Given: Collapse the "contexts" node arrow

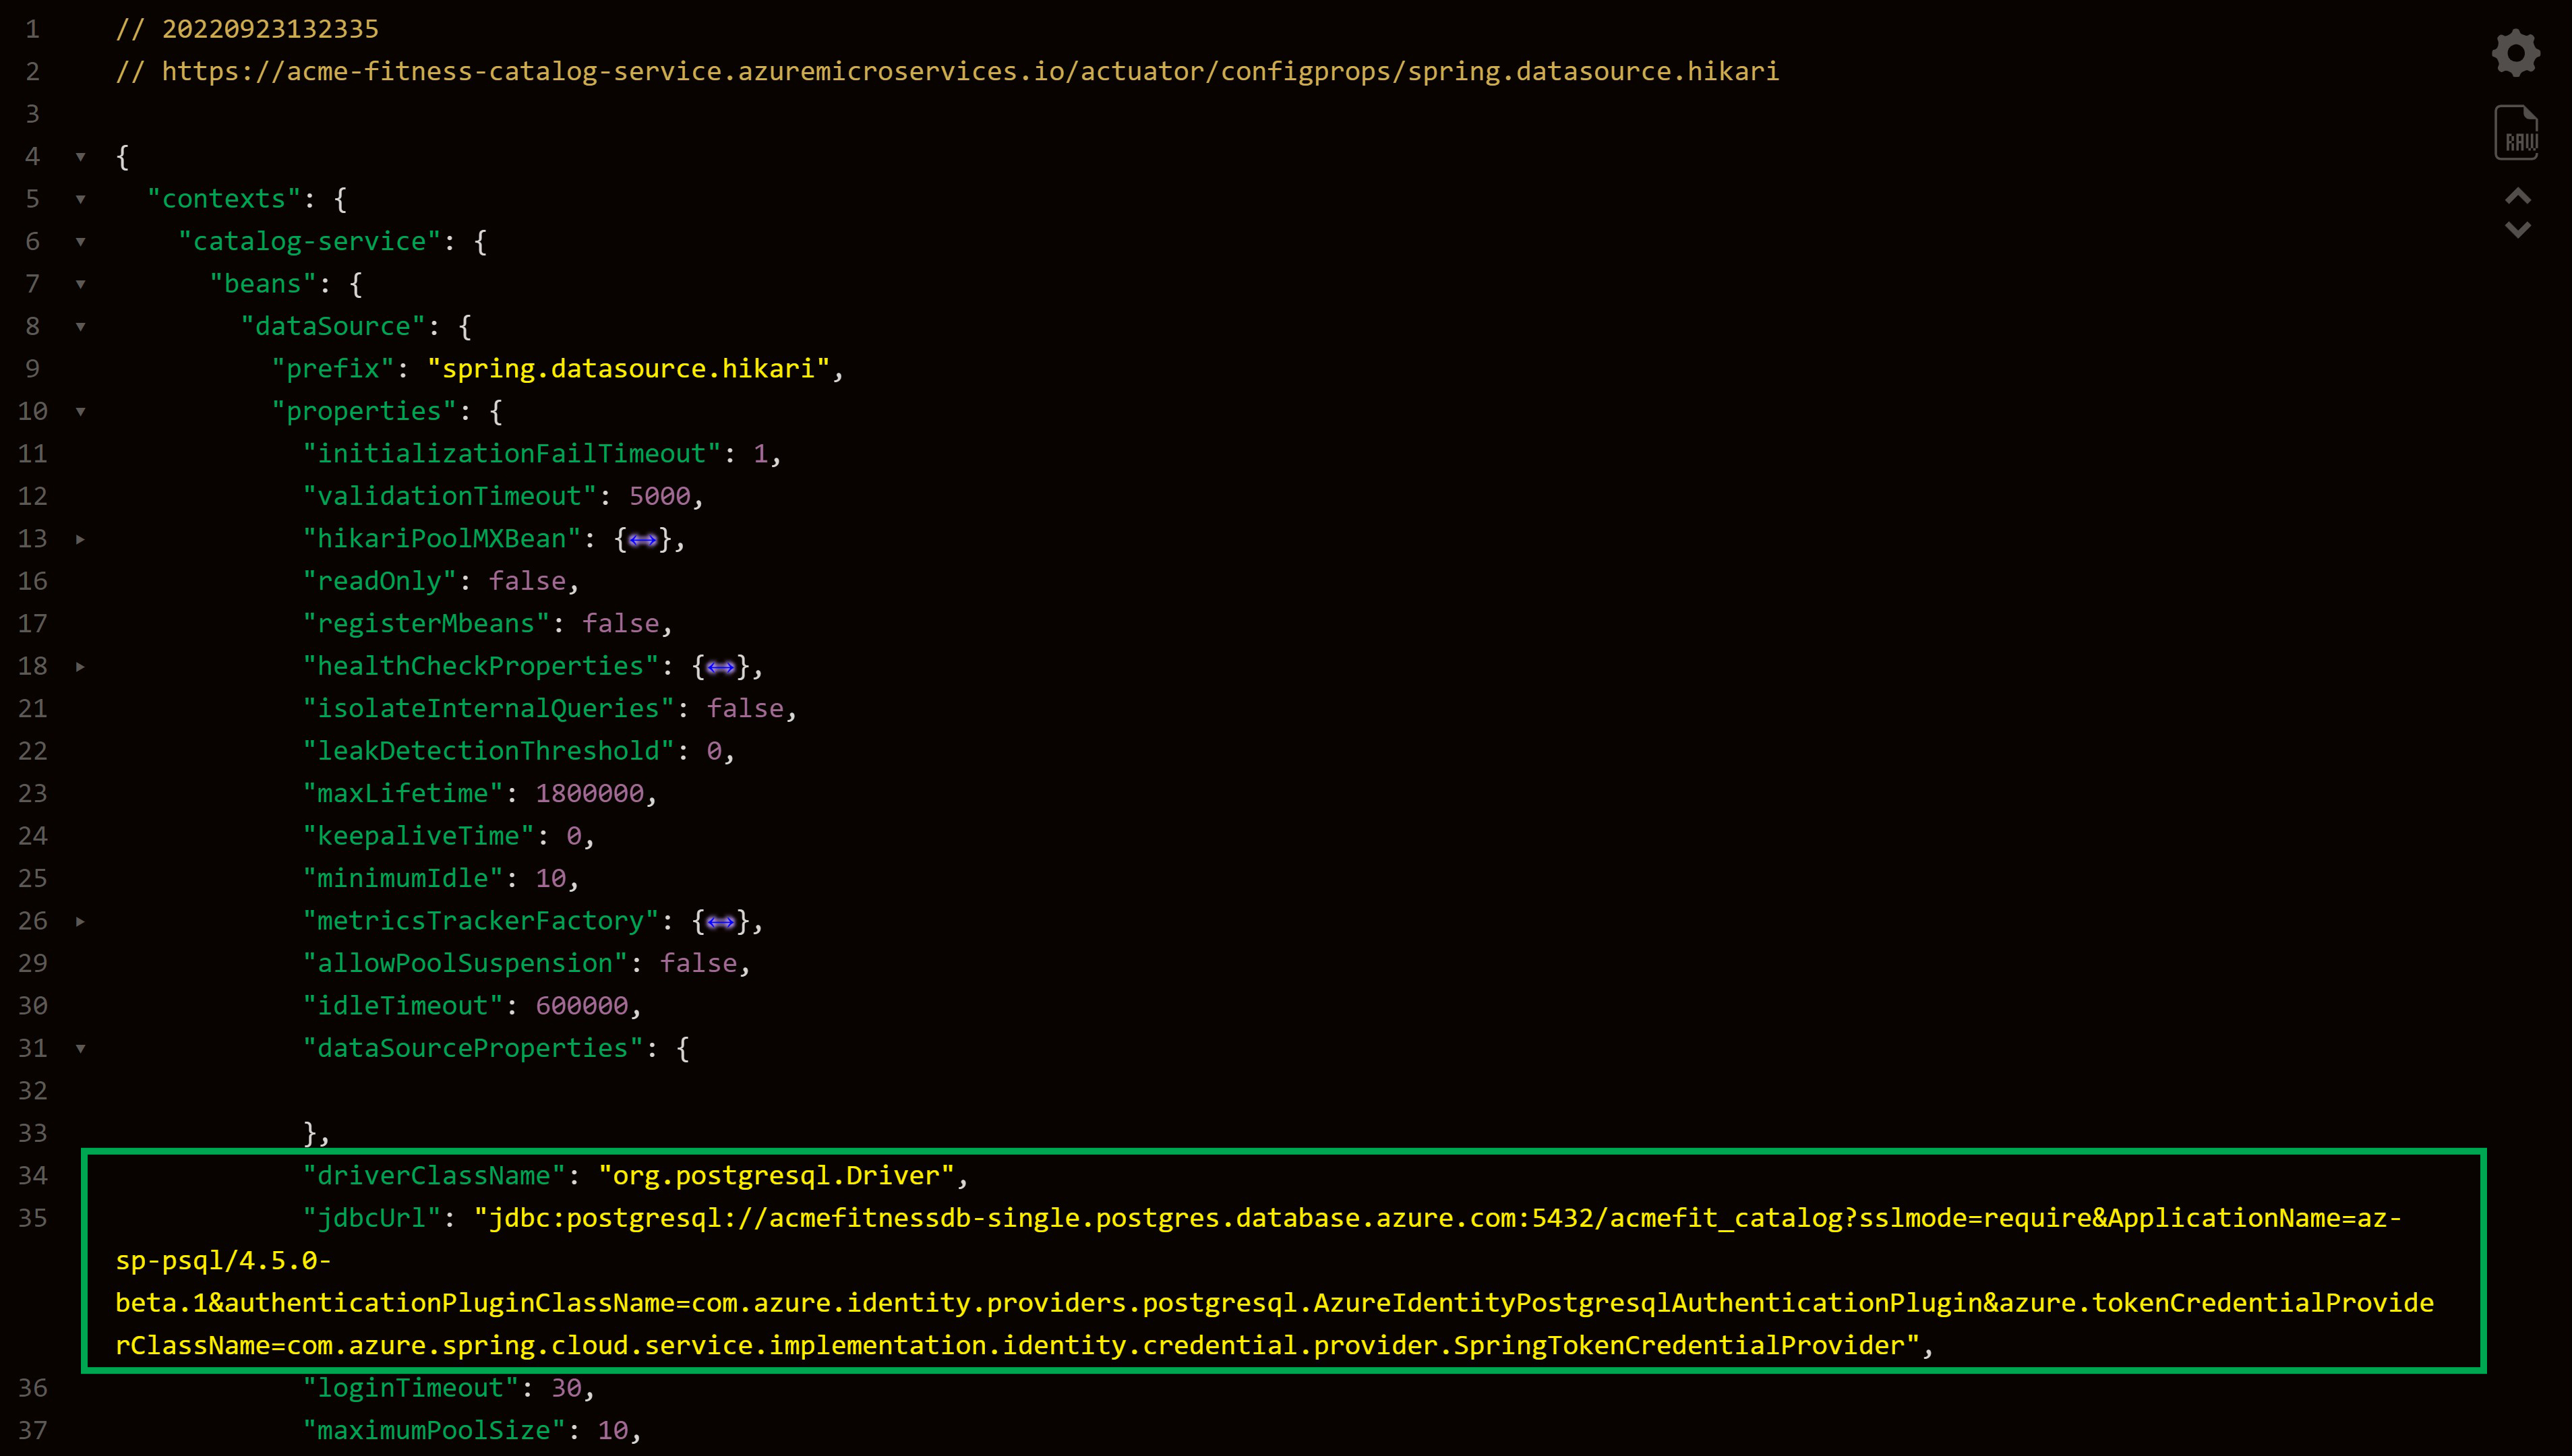Looking at the screenshot, I should pos(81,200).
